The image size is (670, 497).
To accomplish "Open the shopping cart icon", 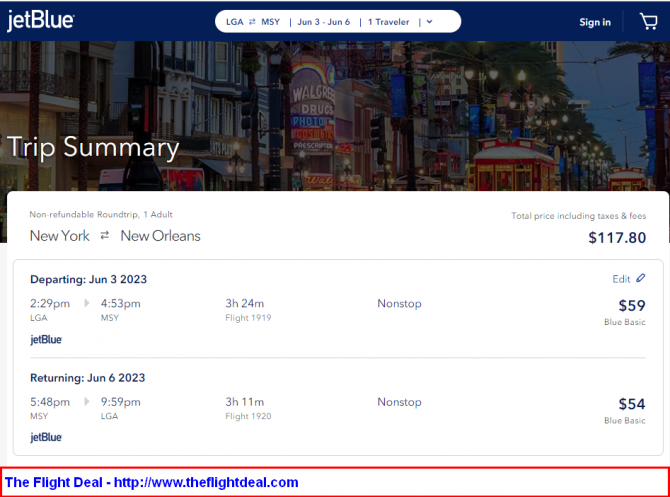I will pyautogui.click(x=648, y=21).
